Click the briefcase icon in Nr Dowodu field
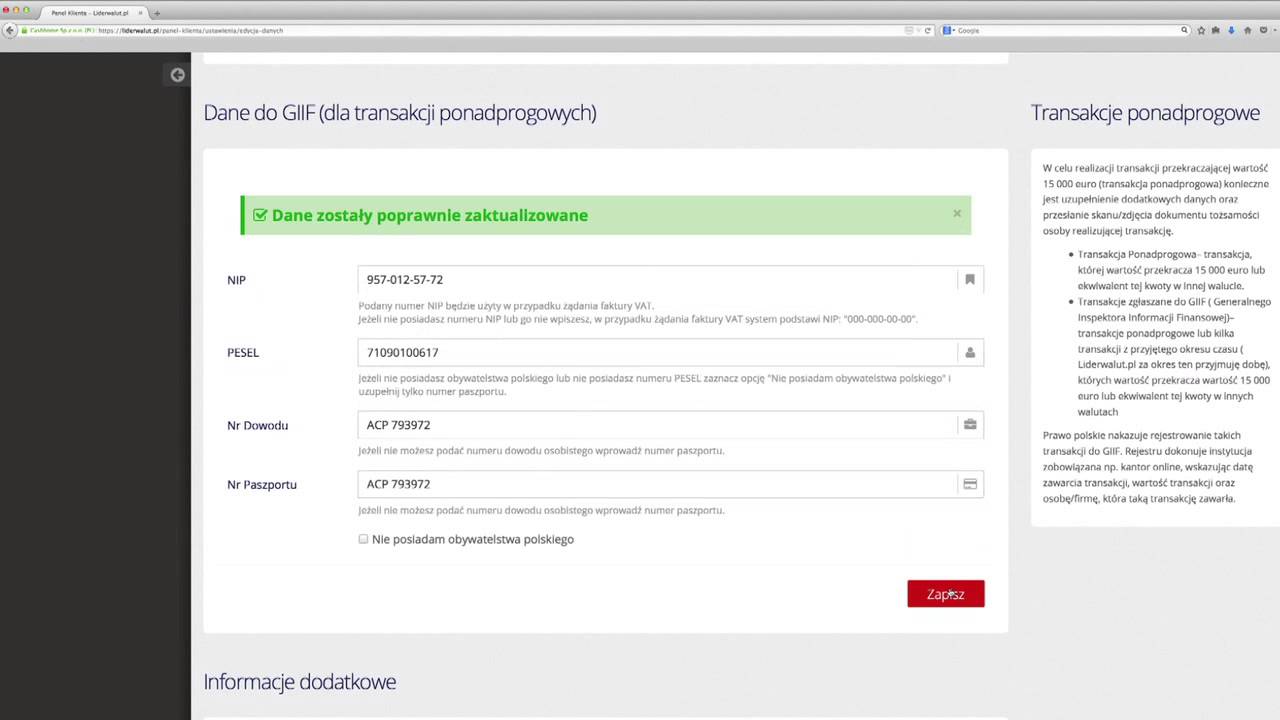Viewport: 1280px width, 720px height. (969, 424)
